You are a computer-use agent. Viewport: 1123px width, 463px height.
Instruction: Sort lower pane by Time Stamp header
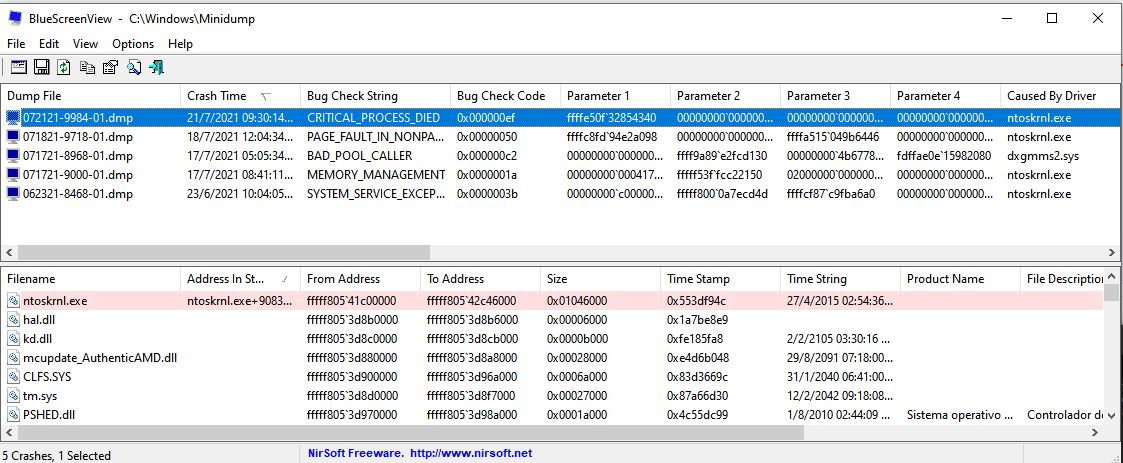720,279
